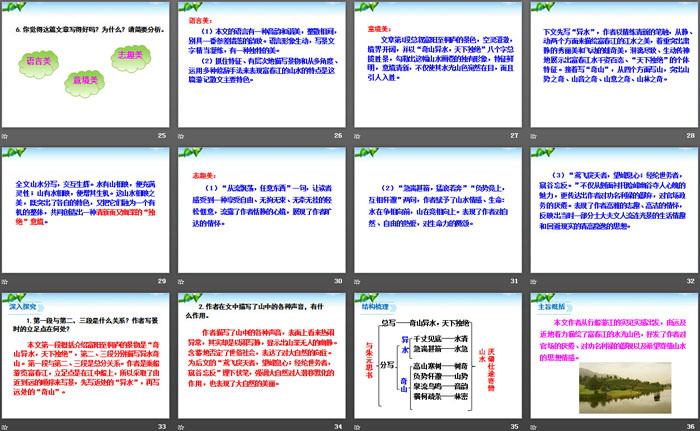Select slide 31 thumbnail
The image size is (700, 431).
[437, 210]
